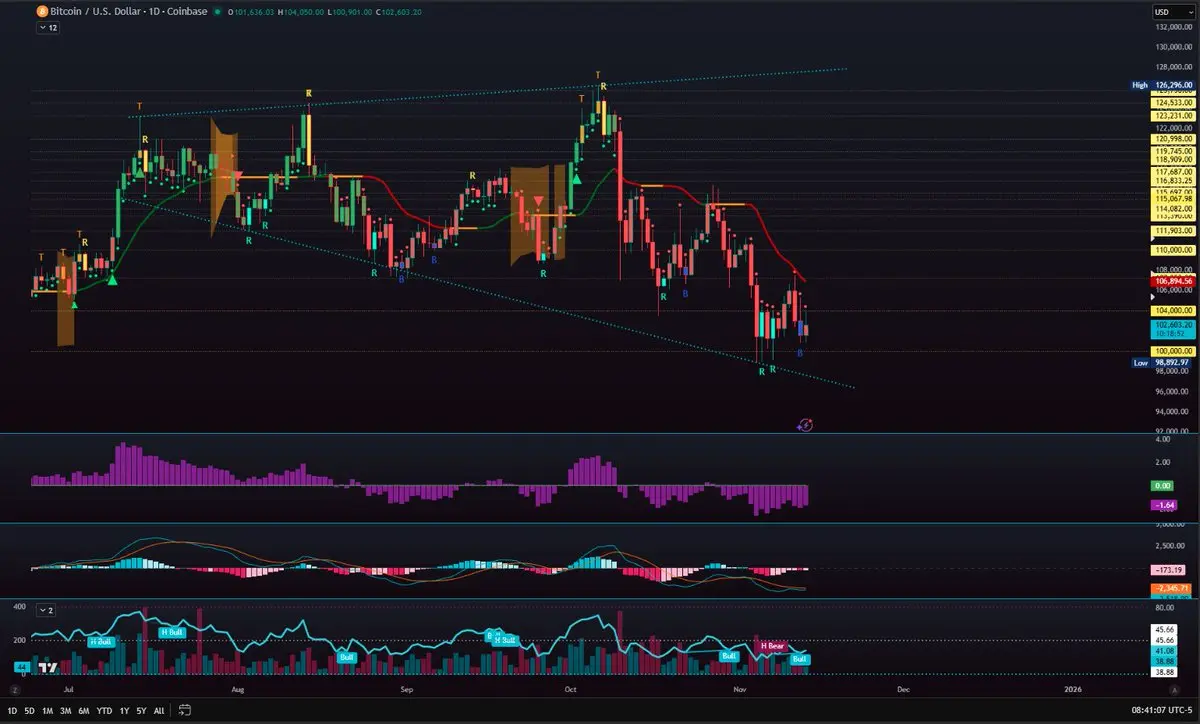This screenshot has height=724, width=1200.
Task: Open the go-to-date calendar icon
Action: pos(183,711)
